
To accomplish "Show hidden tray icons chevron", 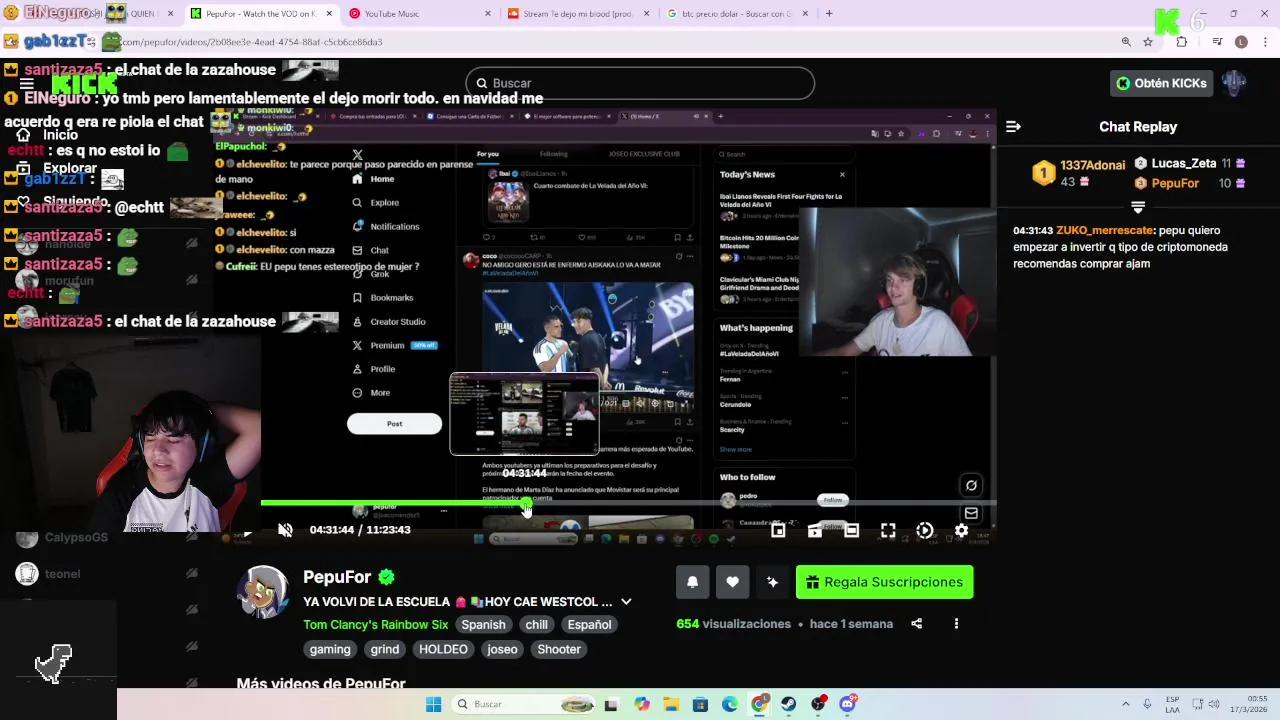I will pyautogui.click(x=1125, y=704).
